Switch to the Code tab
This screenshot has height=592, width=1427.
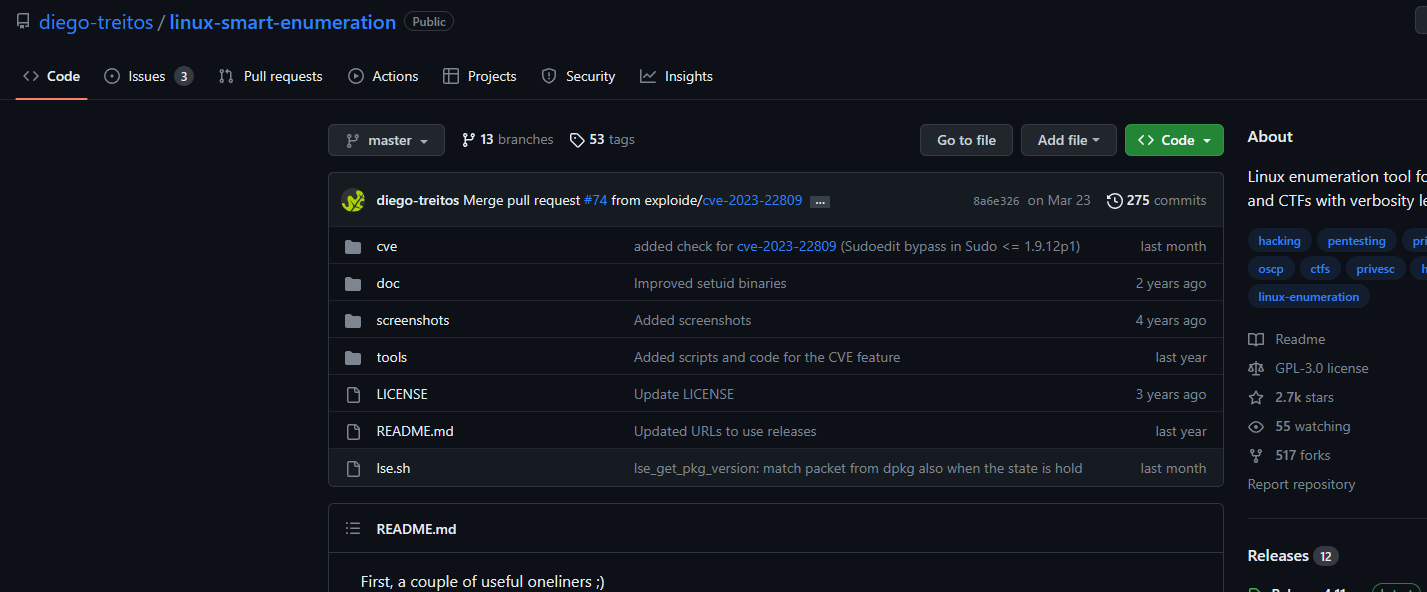[x=51, y=76]
